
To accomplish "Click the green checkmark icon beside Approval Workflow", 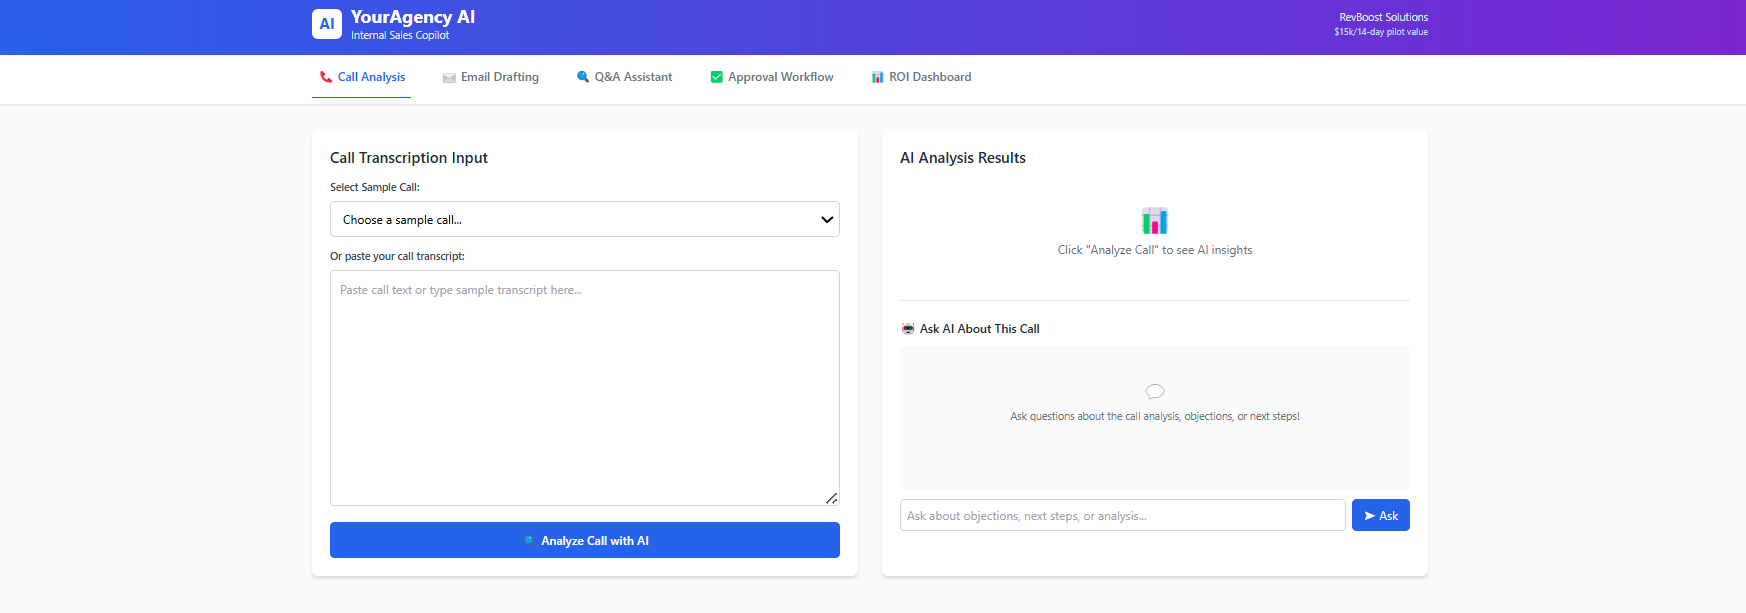I will (716, 77).
